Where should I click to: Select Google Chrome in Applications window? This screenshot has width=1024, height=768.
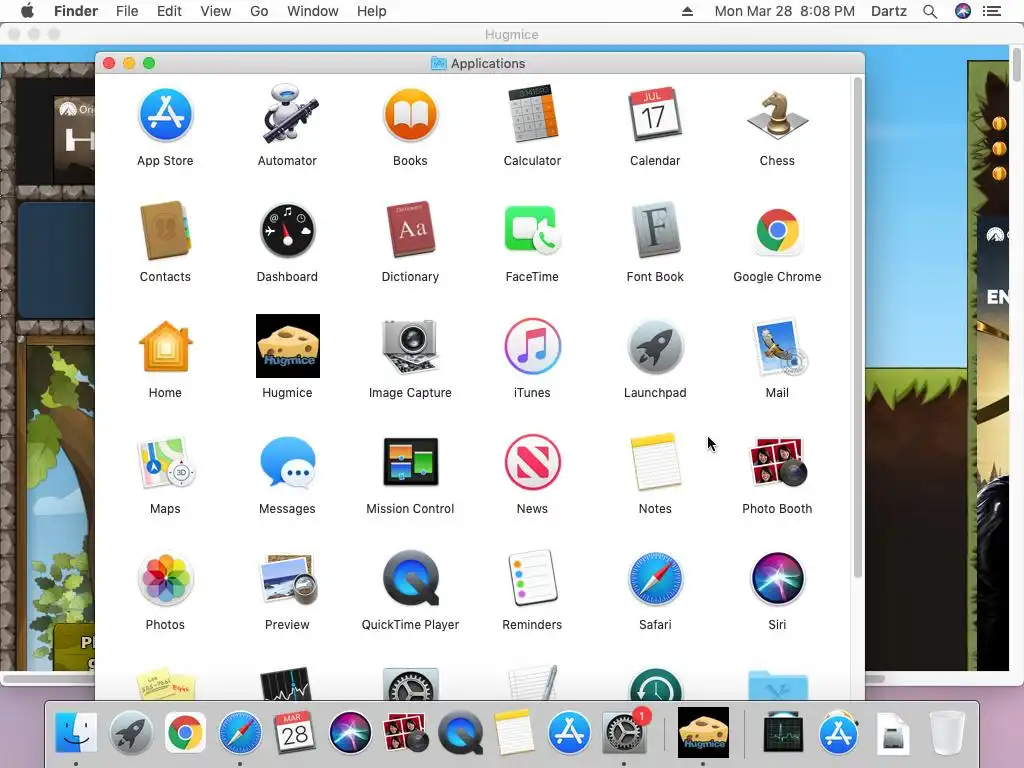(x=777, y=231)
